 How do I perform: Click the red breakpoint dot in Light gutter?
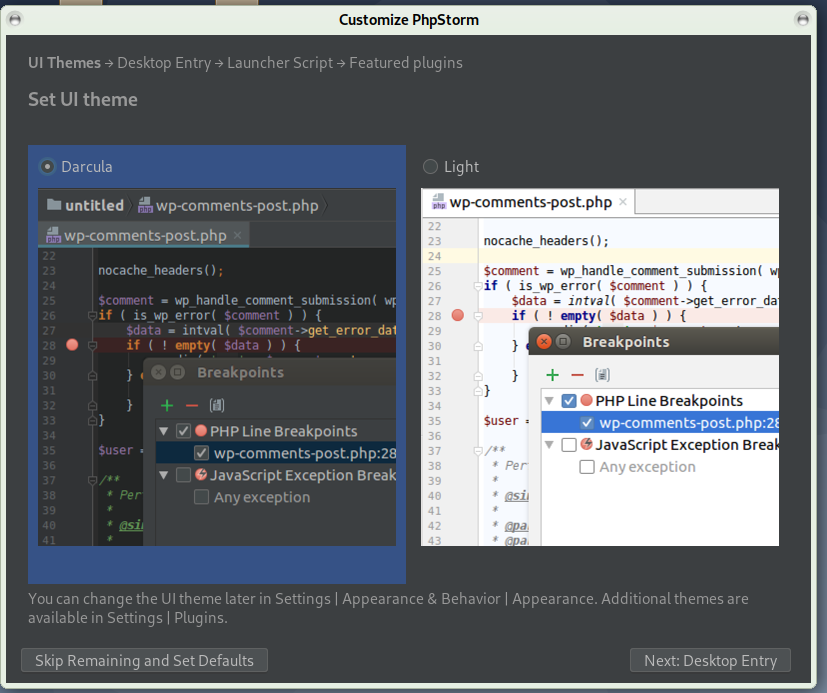tap(458, 315)
